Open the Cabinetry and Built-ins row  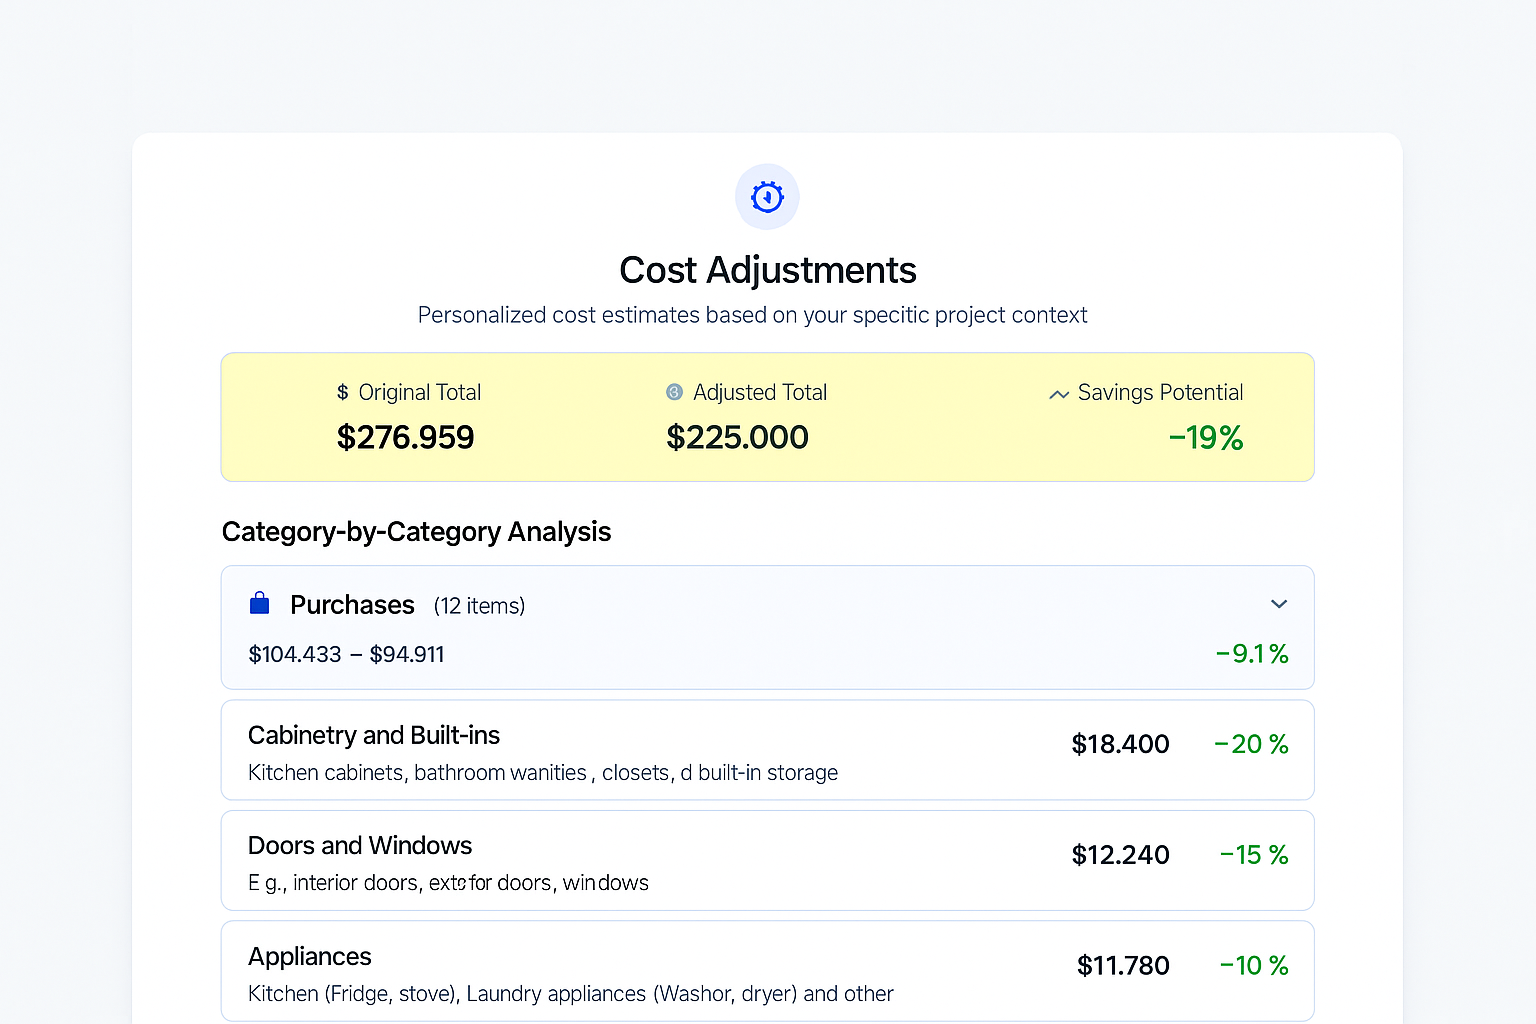pos(767,750)
